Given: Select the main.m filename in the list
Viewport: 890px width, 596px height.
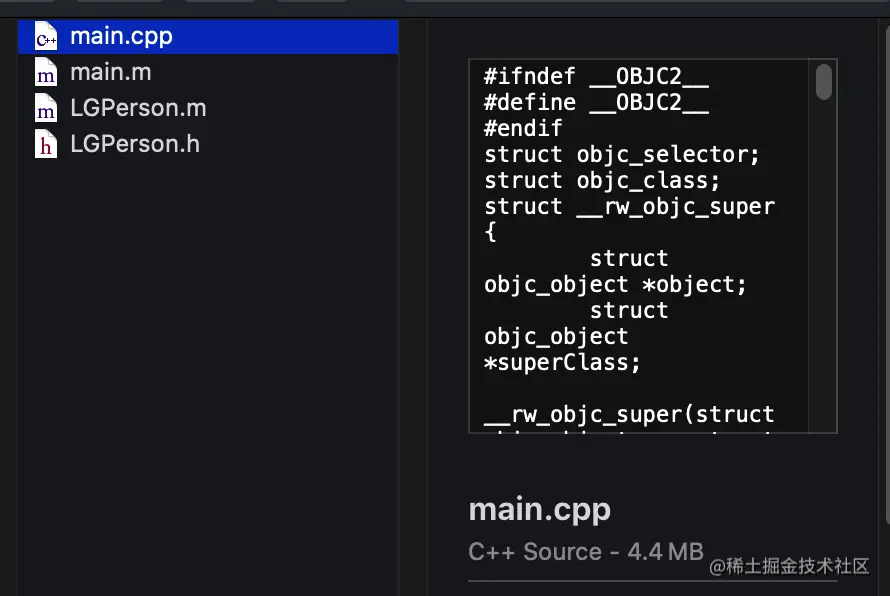Looking at the screenshot, I should point(110,73).
